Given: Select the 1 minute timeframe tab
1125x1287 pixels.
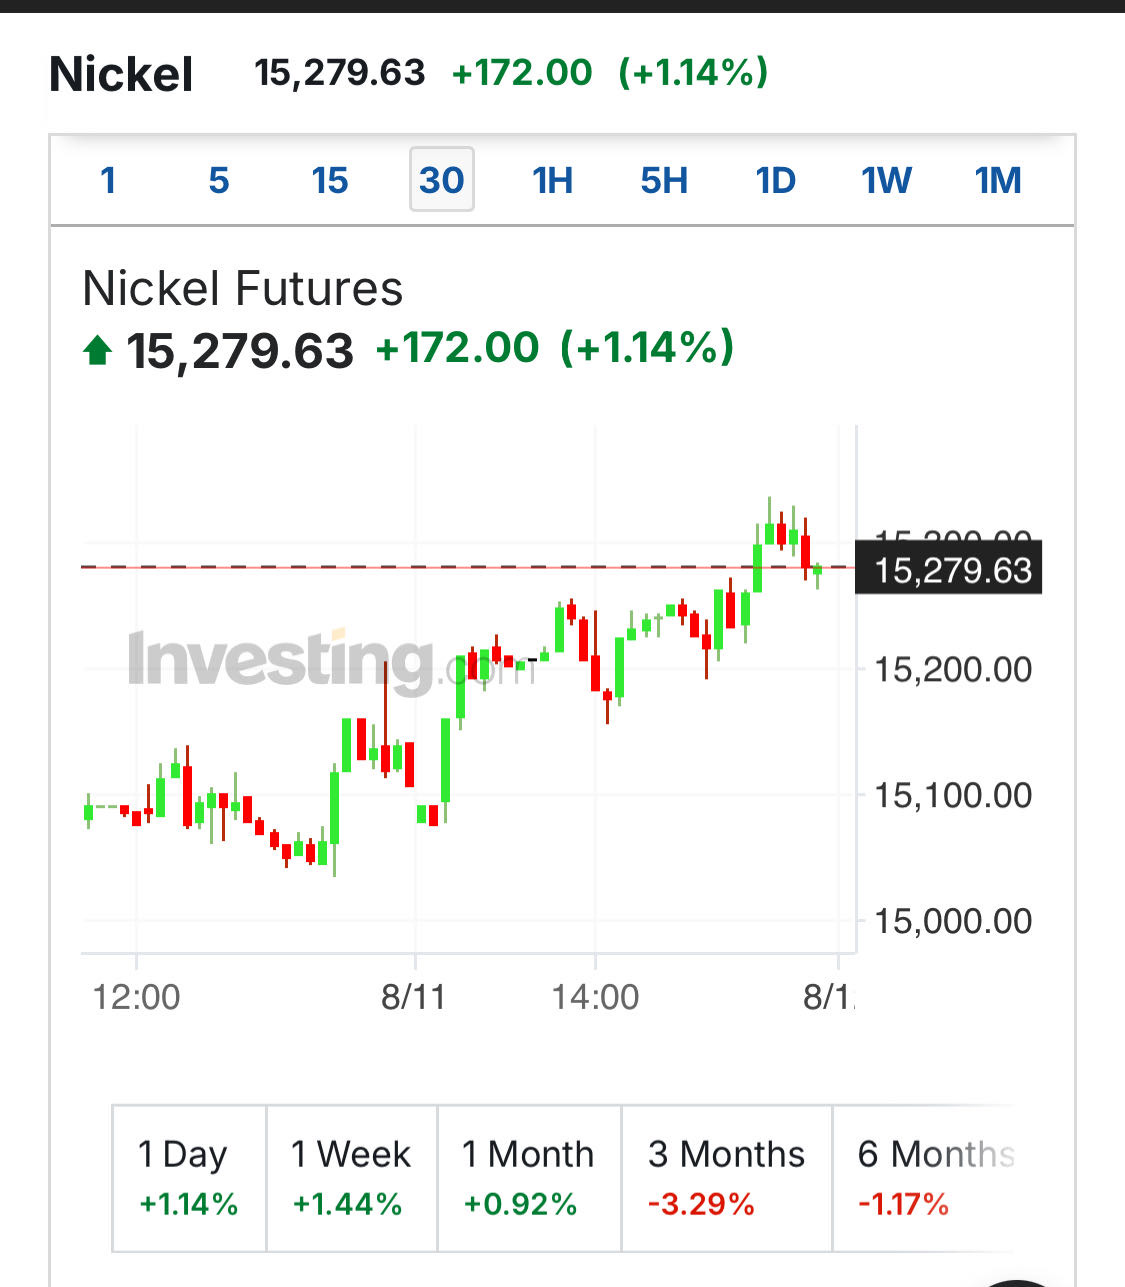Looking at the screenshot, I should click(x=108, y=180).
